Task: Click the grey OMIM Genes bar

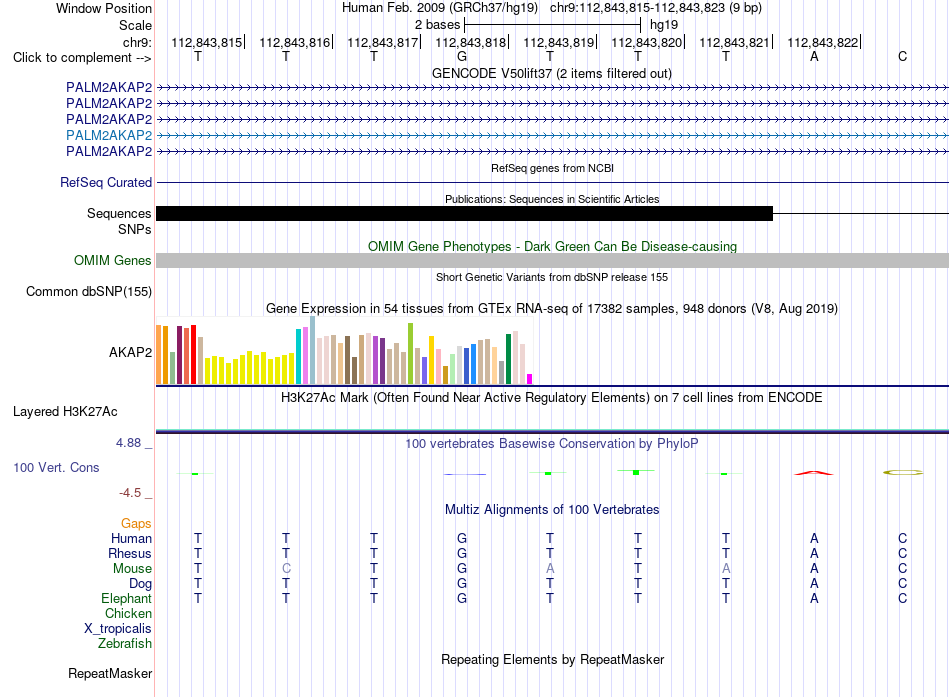Action: coord(553,261)
